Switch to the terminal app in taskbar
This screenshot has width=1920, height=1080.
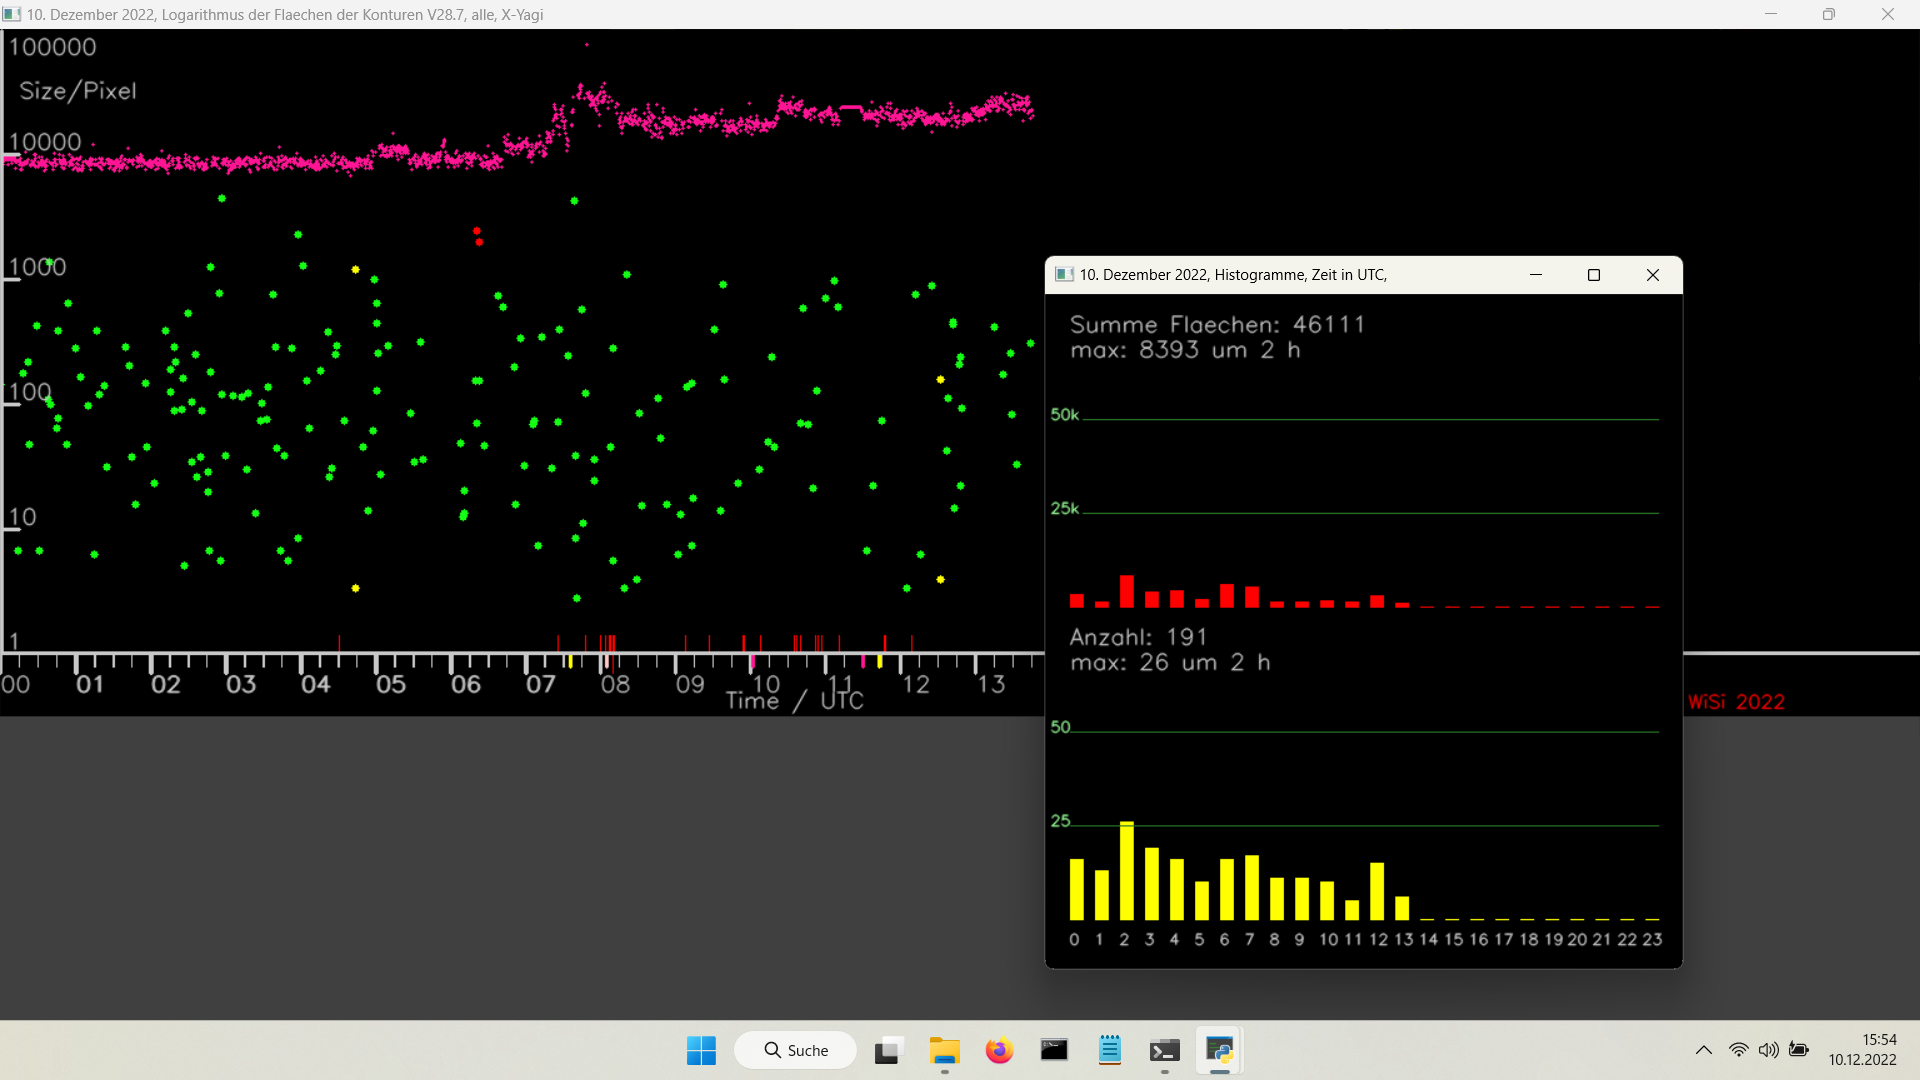point(1165,1050)
